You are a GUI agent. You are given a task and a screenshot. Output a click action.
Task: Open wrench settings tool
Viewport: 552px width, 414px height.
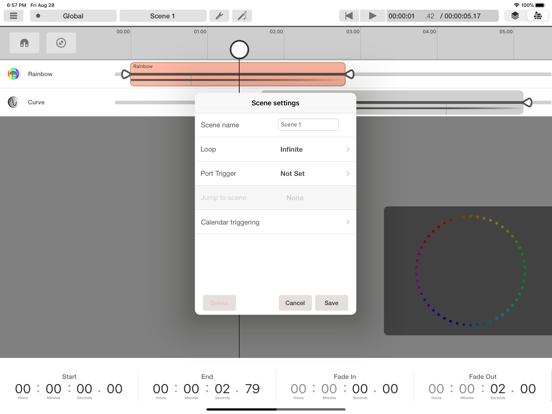coord(219,16)
